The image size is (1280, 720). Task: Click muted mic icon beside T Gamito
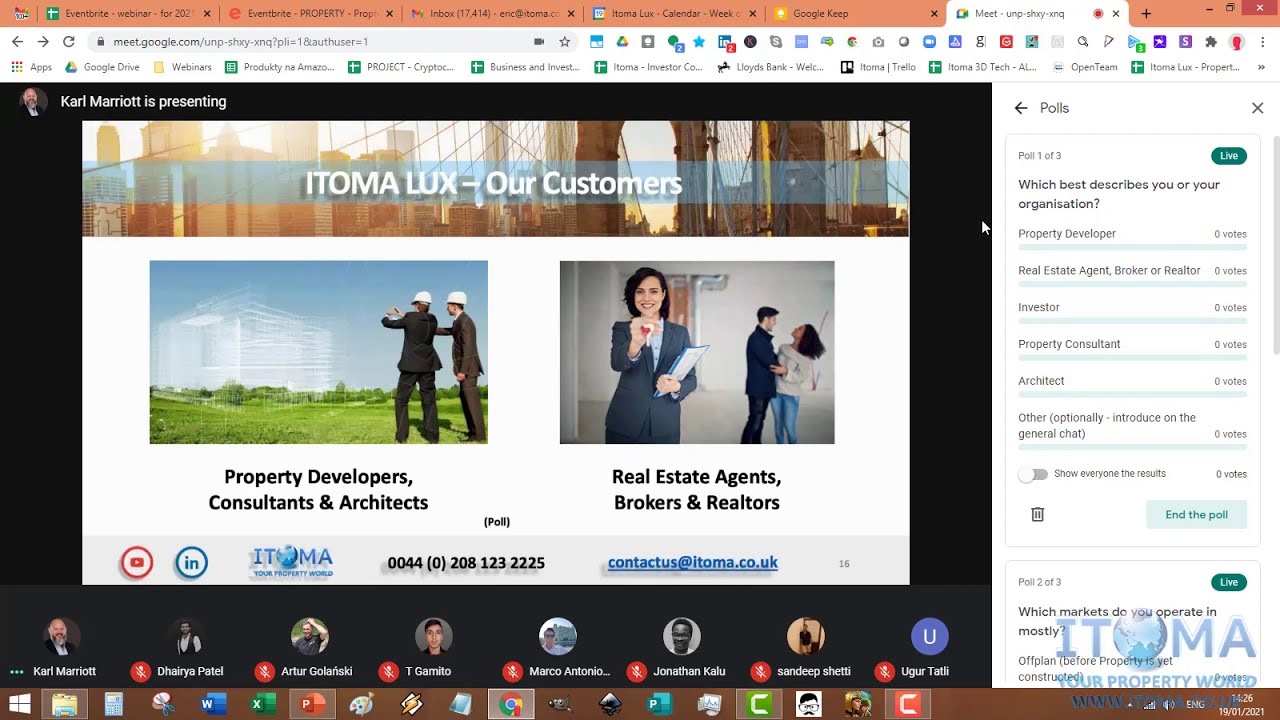(x=388, y=672)
